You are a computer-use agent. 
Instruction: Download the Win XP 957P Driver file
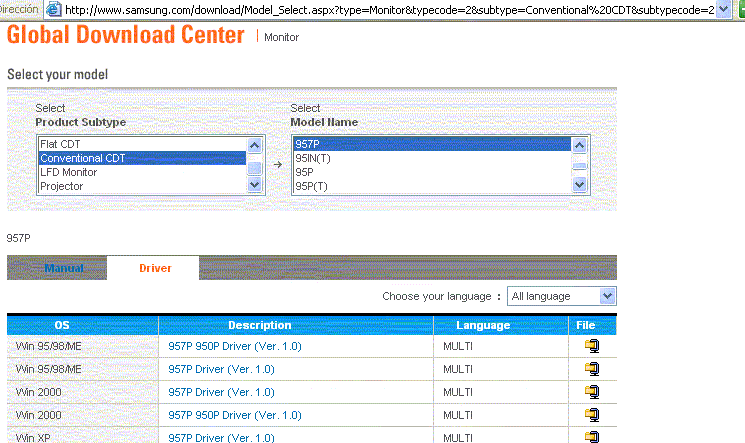click(592, 436)
